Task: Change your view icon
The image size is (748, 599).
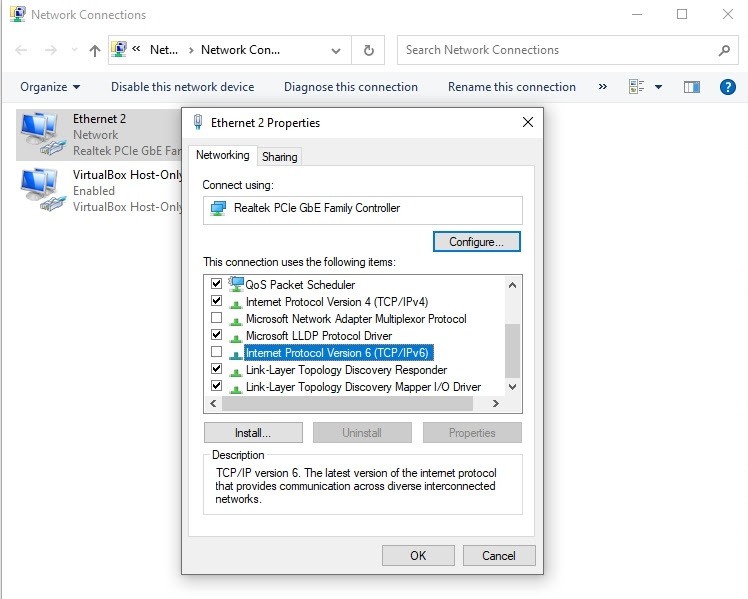Action: pos(636,87)
